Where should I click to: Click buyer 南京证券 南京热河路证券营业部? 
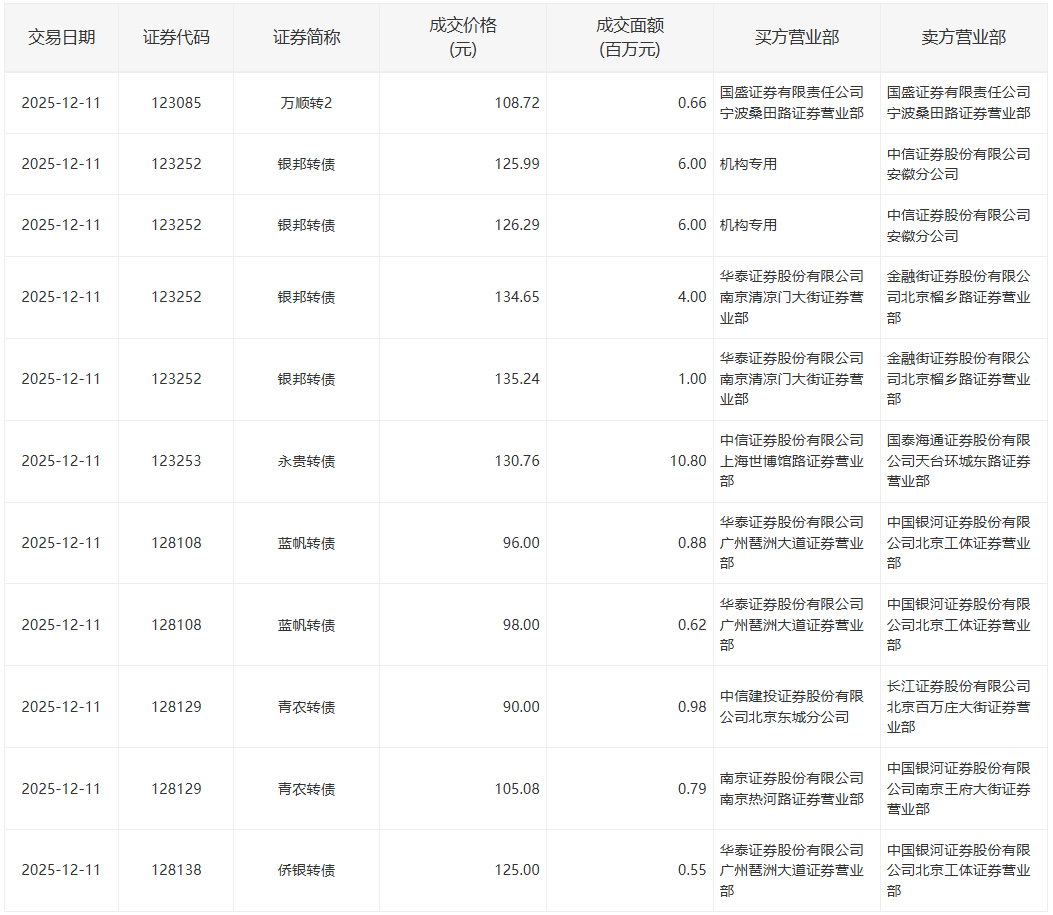pyautogui.click(x=791, y=788)
